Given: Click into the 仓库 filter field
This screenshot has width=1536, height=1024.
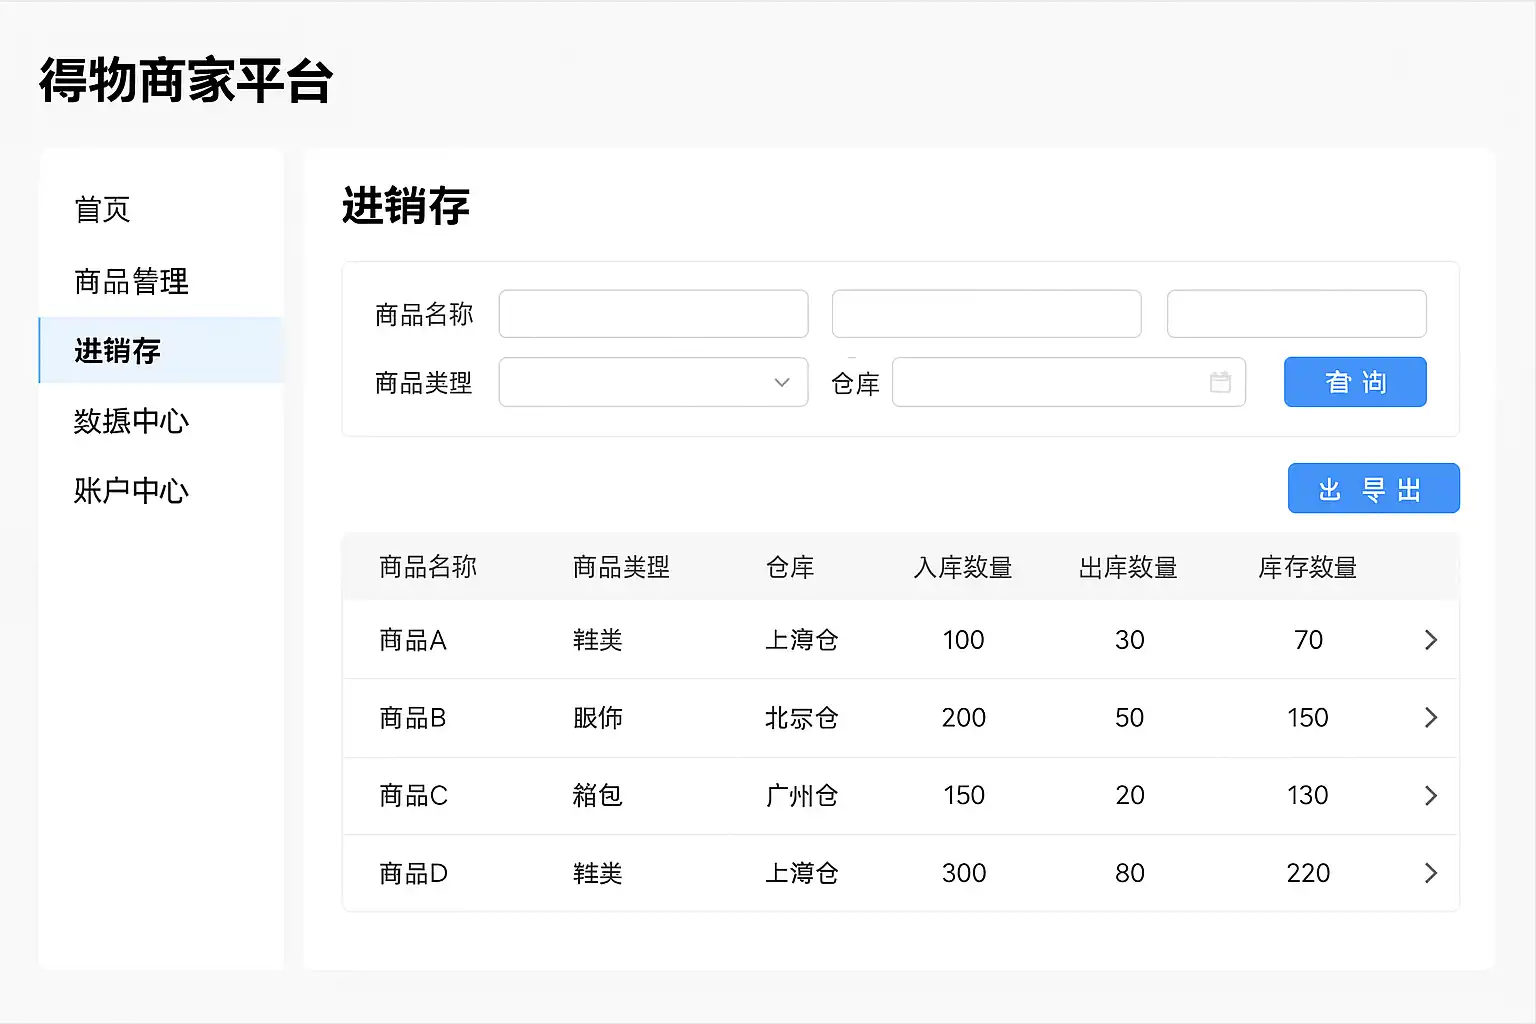Looking at the screenshot, I should click(1069, 382).
